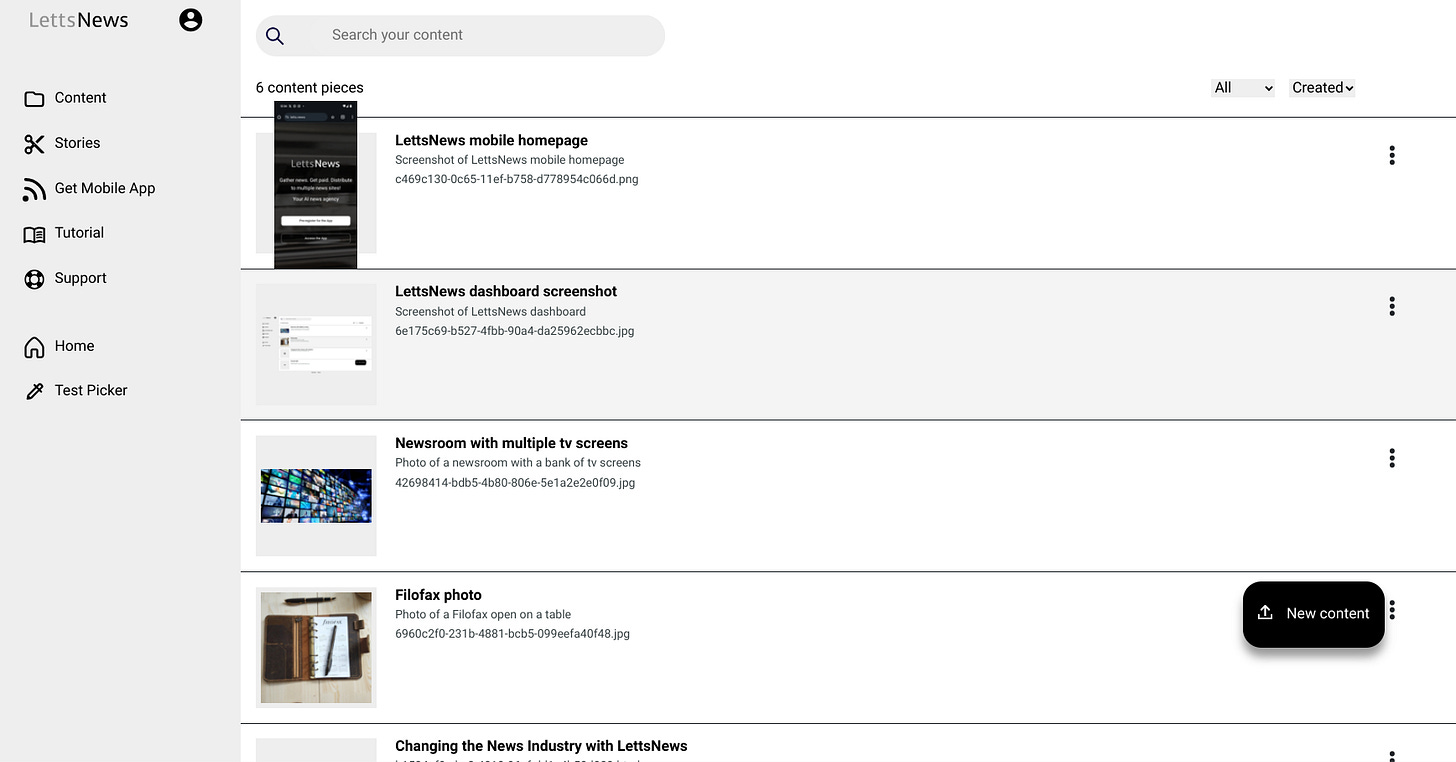Click the search magnifier icon
This screenshot has width=1456, height=762.
click(275, 35)
